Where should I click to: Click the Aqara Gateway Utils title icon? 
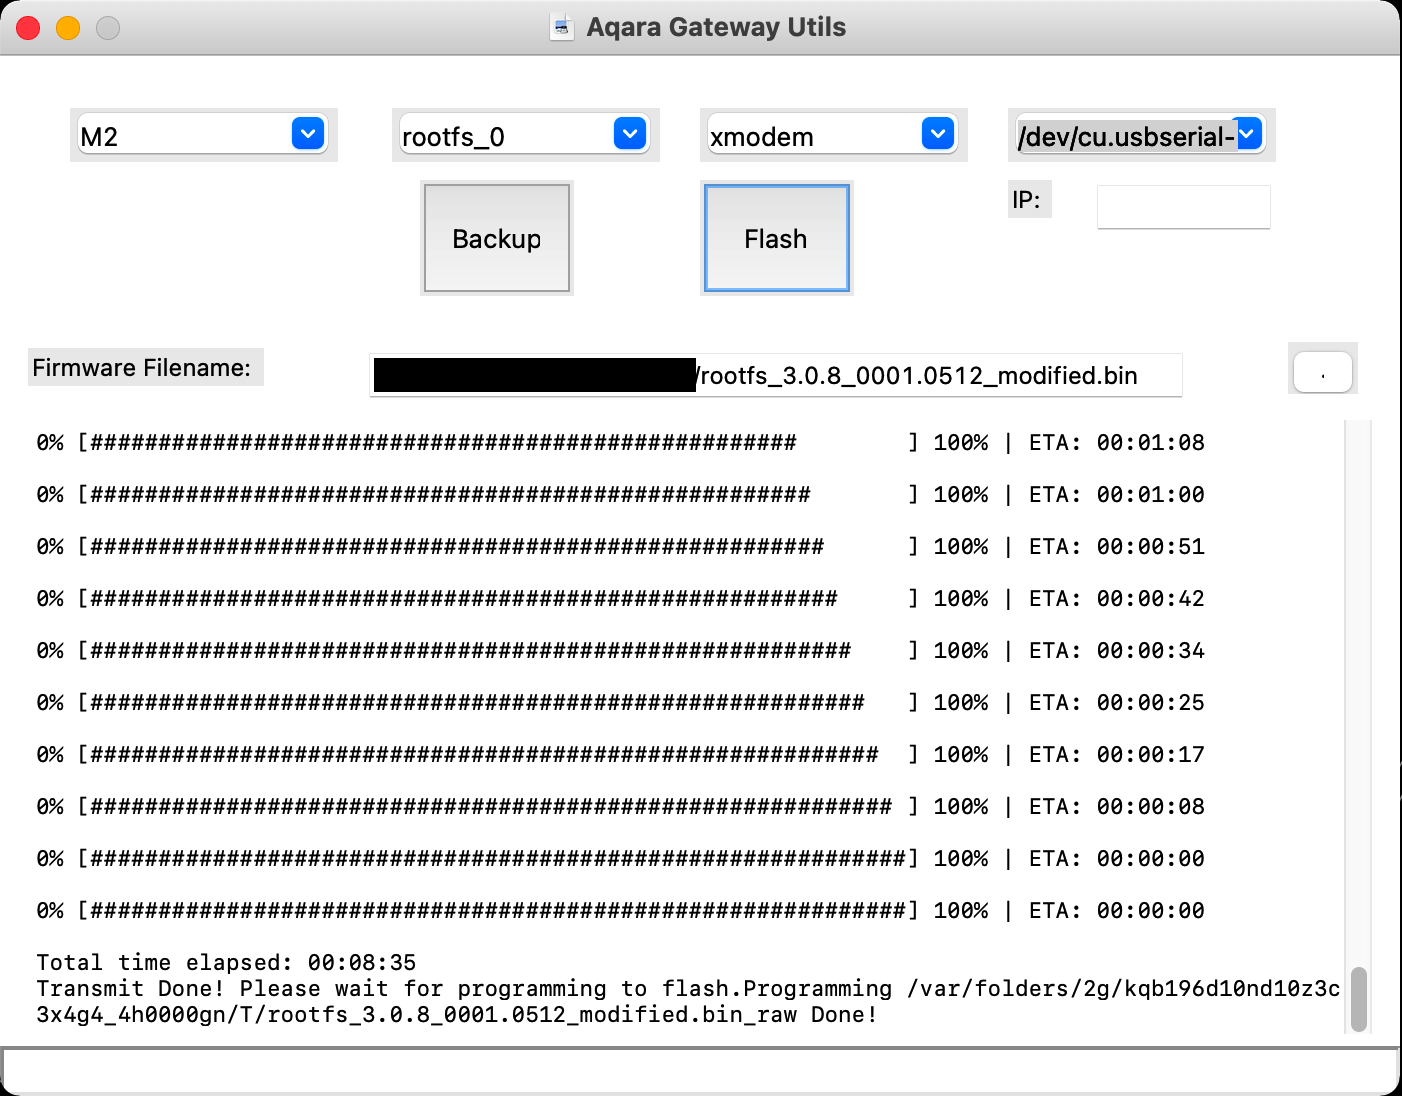(x=562, y=27)
